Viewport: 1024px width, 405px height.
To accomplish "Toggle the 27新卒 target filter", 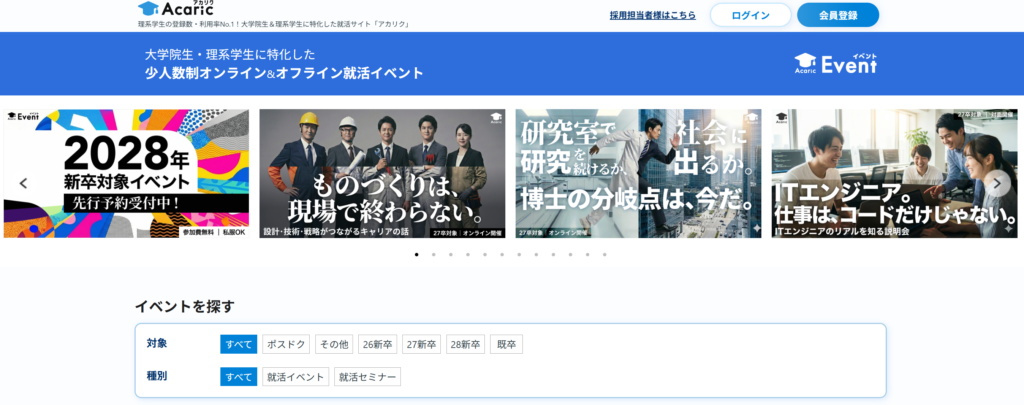I will point(421,344).
